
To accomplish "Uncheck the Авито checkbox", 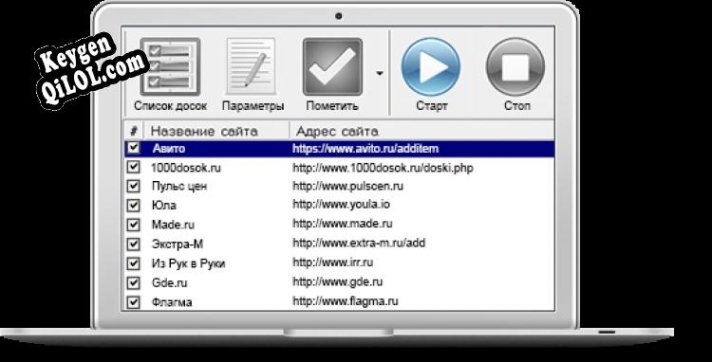I will coord(133,148).
